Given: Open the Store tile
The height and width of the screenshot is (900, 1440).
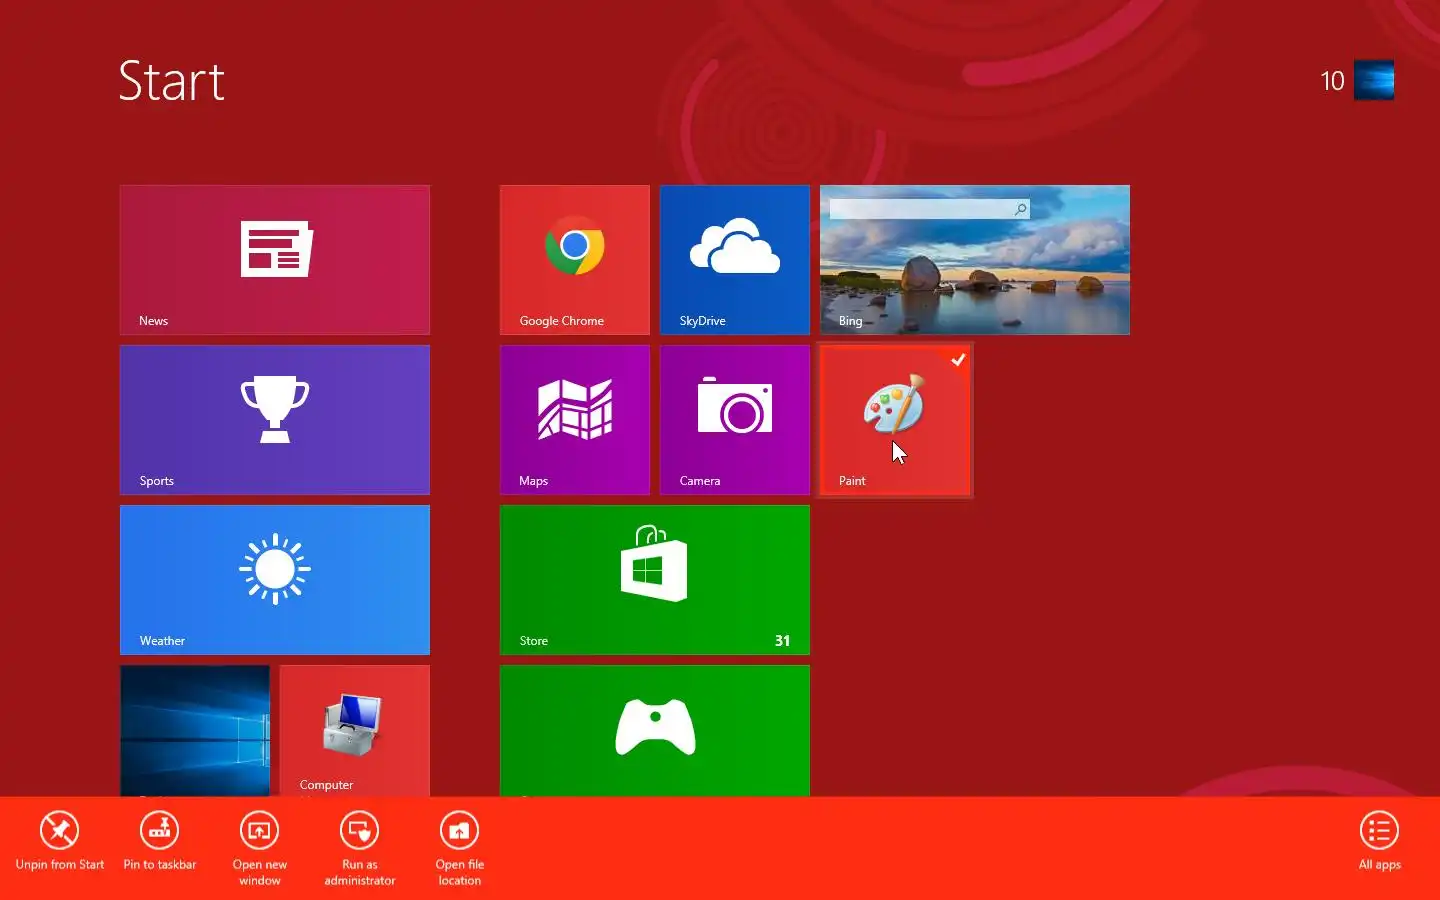Looking at the screenshot, I should coord(655,580).
